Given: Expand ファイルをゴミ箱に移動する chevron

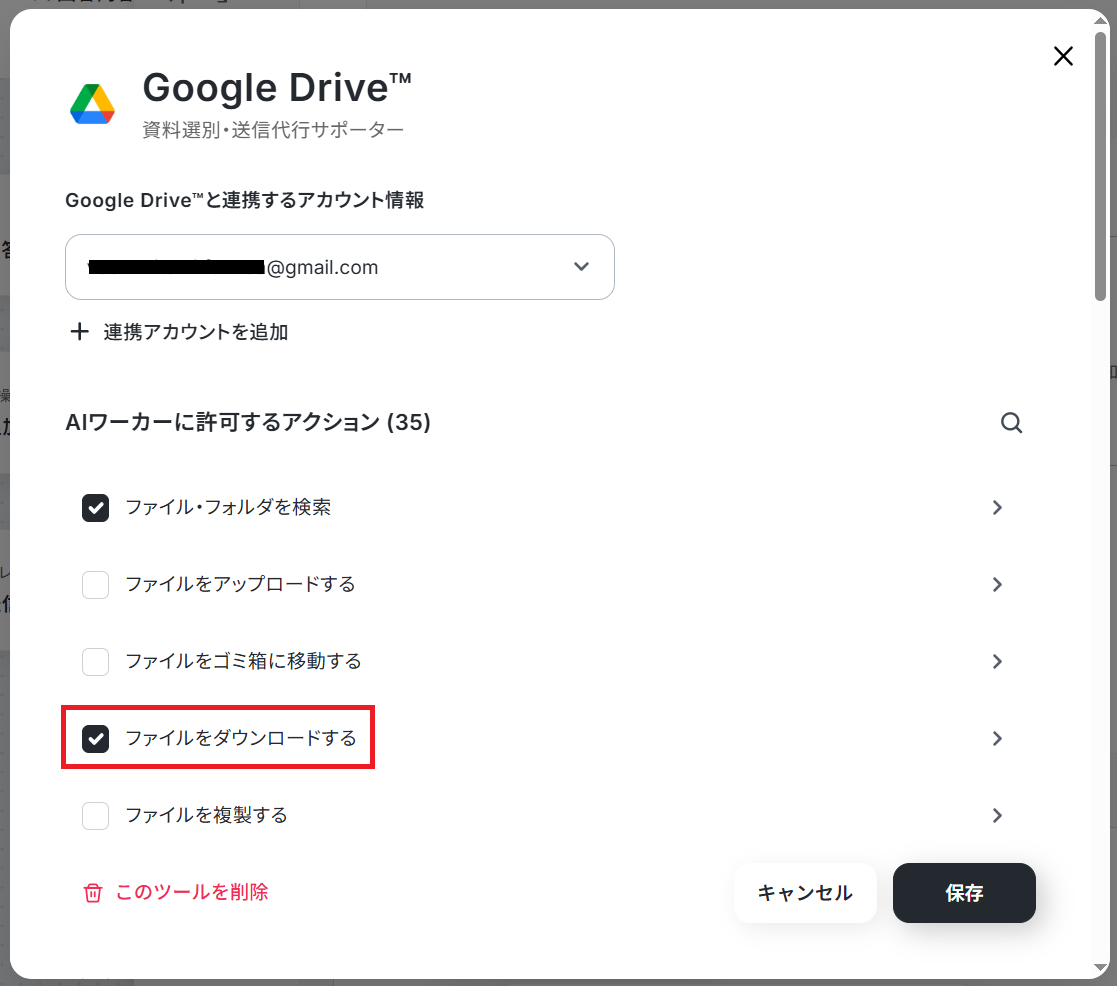Looking at the screenshot, I should point(997,662).
